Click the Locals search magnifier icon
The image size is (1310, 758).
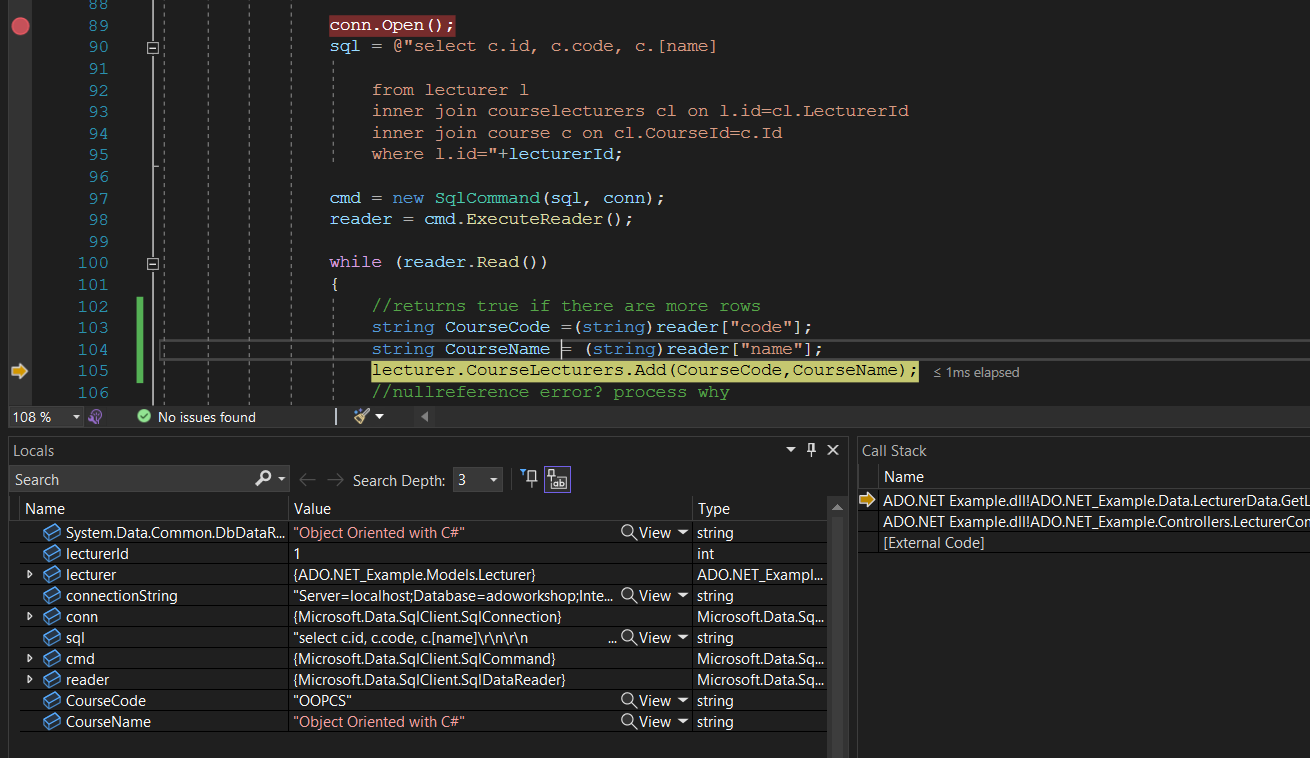(x=263, y=479)
